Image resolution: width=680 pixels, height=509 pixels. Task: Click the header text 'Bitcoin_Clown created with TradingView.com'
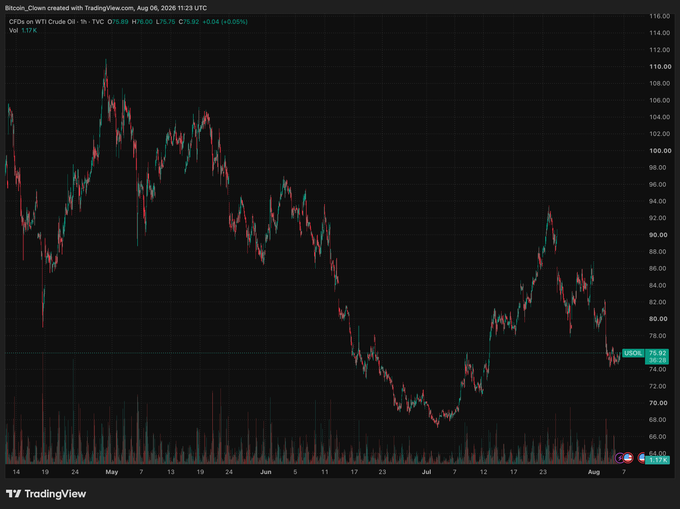tap(69, 8)
